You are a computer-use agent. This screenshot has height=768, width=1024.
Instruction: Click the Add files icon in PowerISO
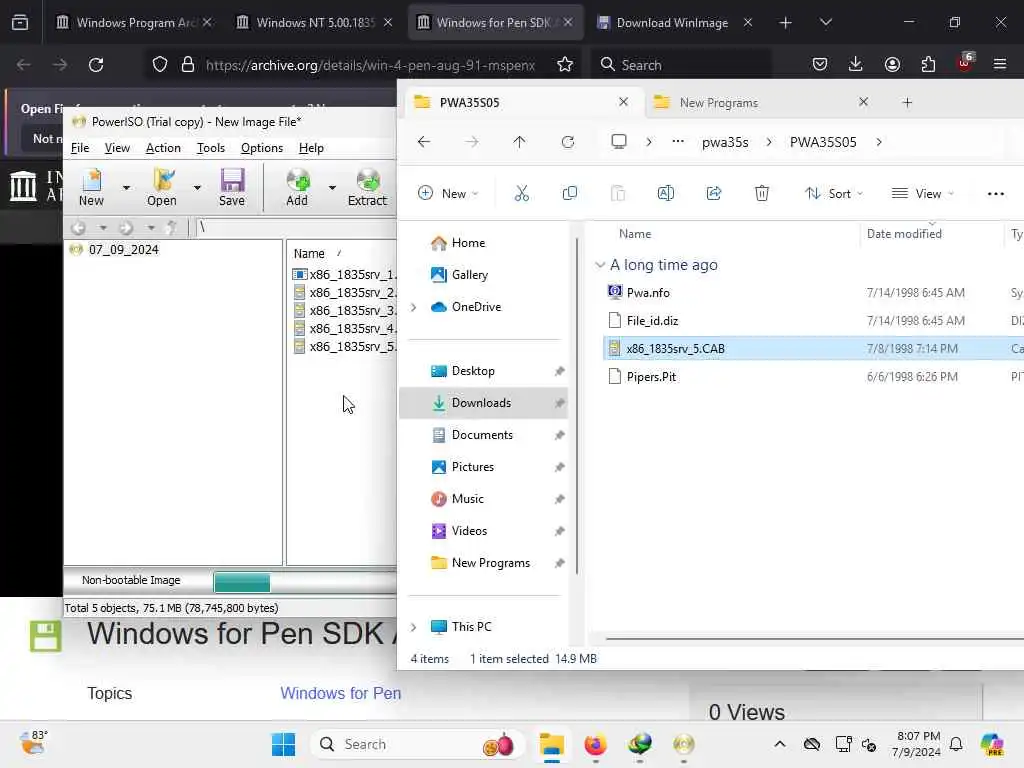point(297,187)
